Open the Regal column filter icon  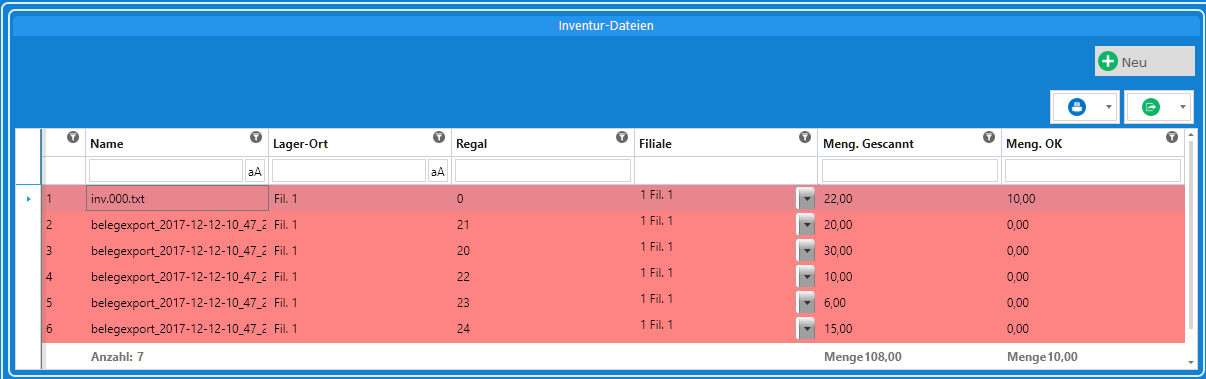622,137
